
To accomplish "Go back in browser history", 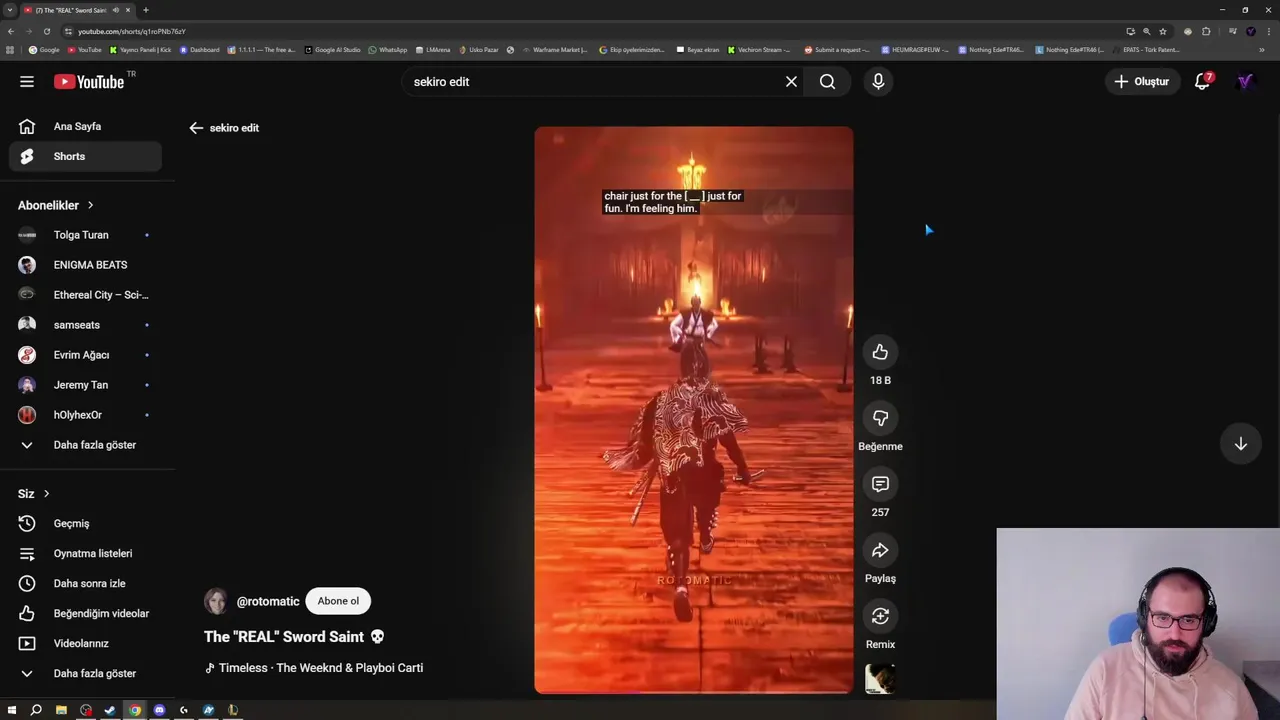I will [x=12, y=31].
